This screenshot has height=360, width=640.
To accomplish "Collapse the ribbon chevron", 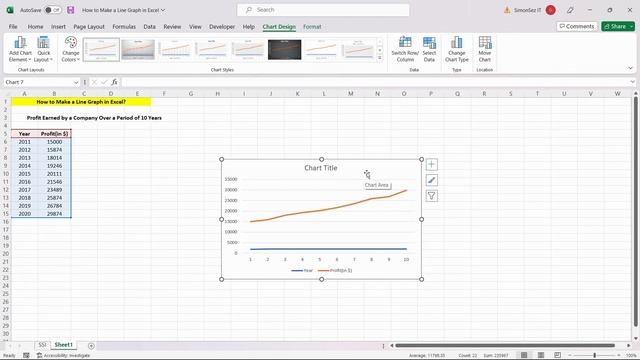I will (x=630, y=68).
